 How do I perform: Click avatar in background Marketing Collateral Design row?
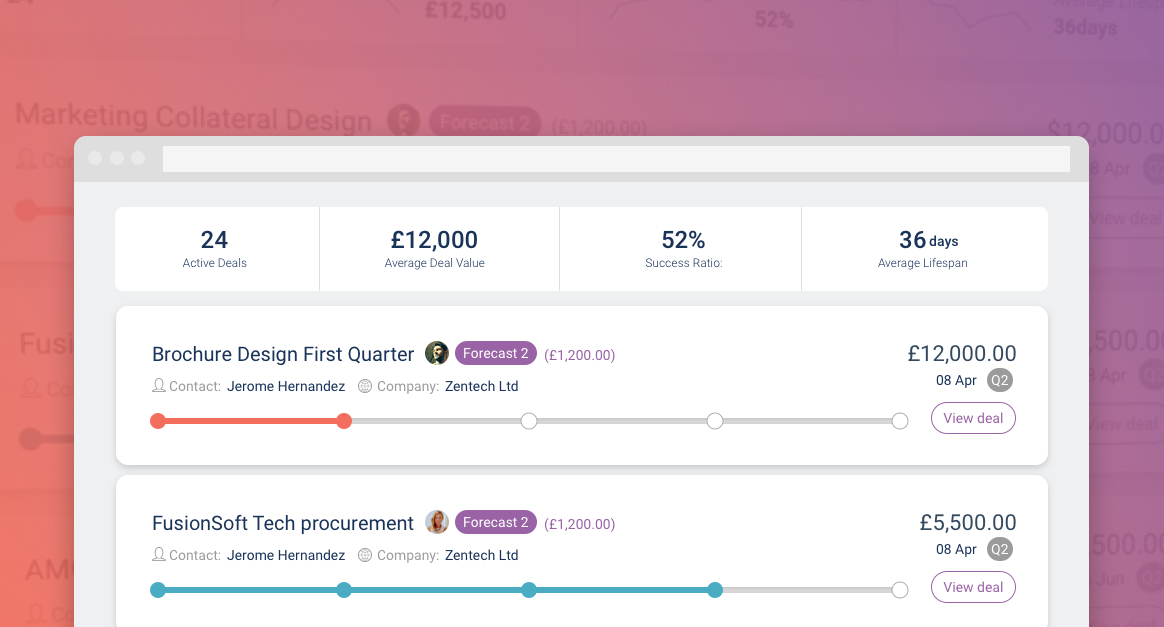point(404,120)
